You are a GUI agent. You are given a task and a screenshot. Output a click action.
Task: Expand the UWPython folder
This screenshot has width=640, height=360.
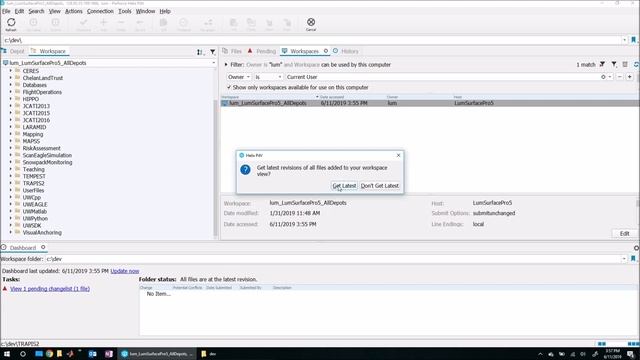(x=11, y=218)
